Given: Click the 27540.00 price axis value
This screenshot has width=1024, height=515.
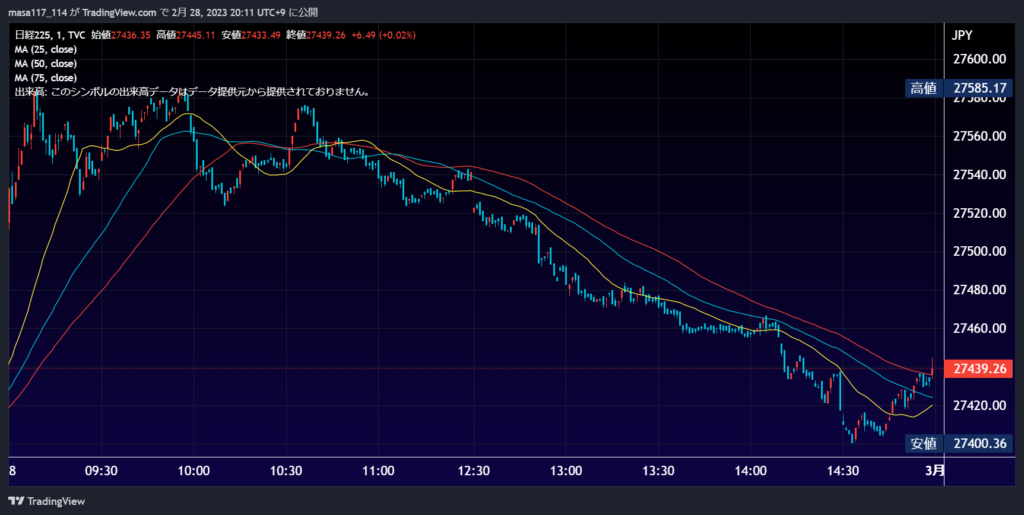Looking at the screenshot, I should coord(979,175).
